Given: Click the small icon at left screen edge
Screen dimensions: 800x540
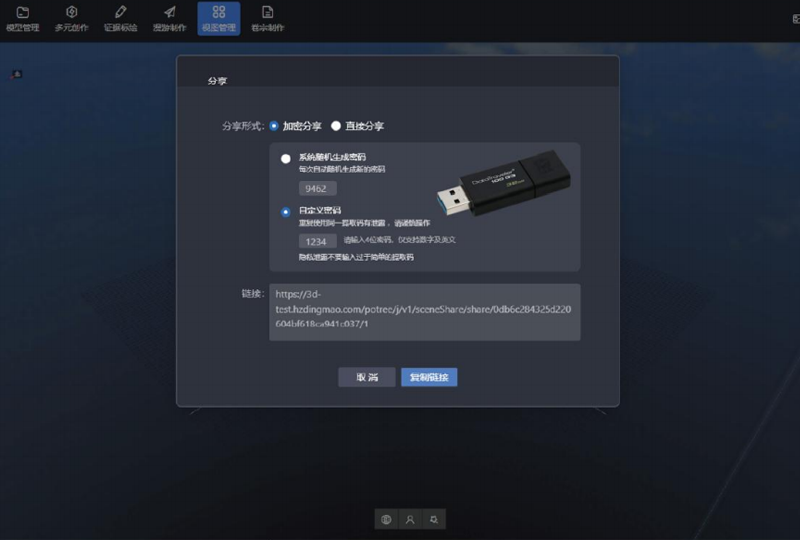Looking at the screenshot, I should point(17,74).
